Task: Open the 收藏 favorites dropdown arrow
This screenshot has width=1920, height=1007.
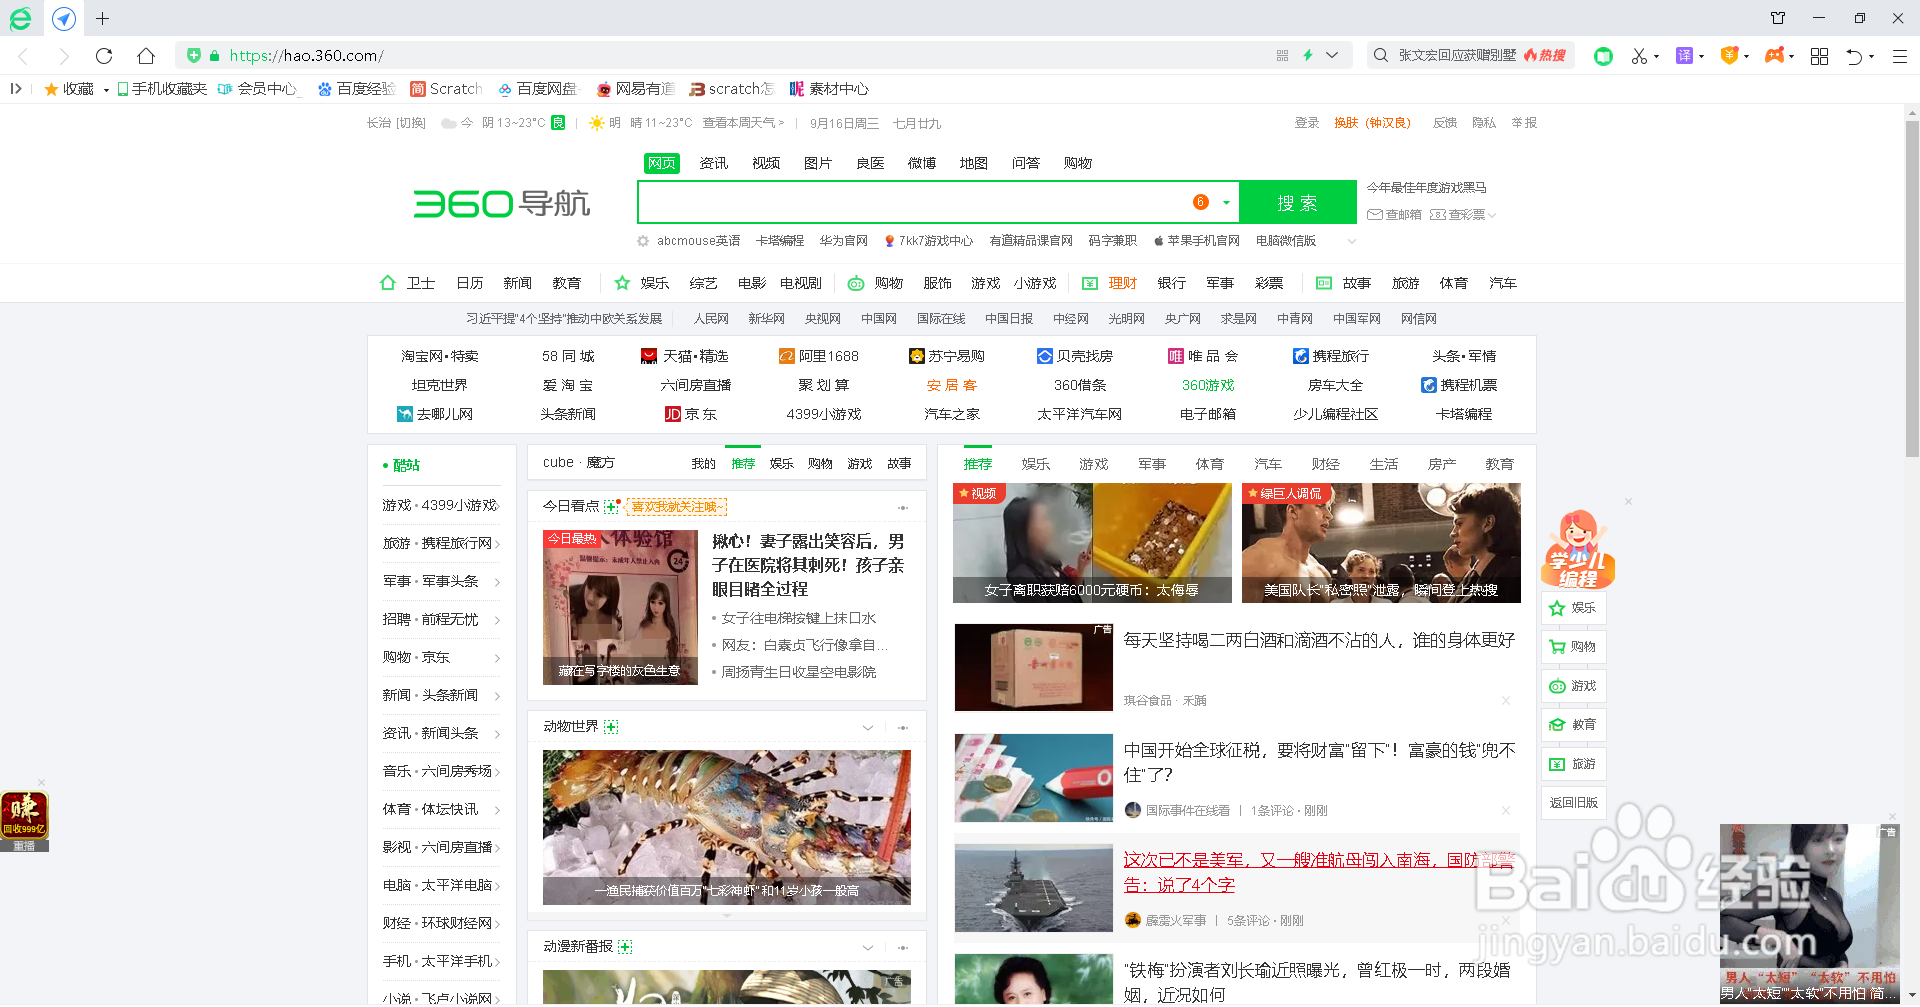Action: click(x=106, y=90)
